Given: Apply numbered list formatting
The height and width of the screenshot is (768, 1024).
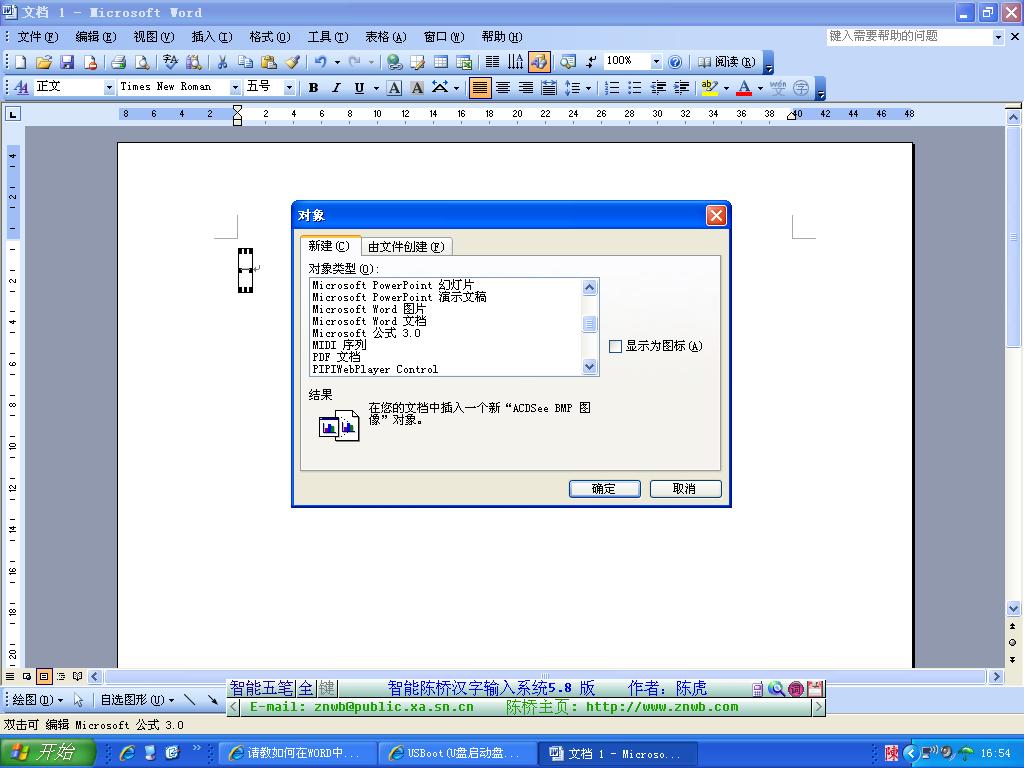Looking at the screenshot, I should pos(612,88).
